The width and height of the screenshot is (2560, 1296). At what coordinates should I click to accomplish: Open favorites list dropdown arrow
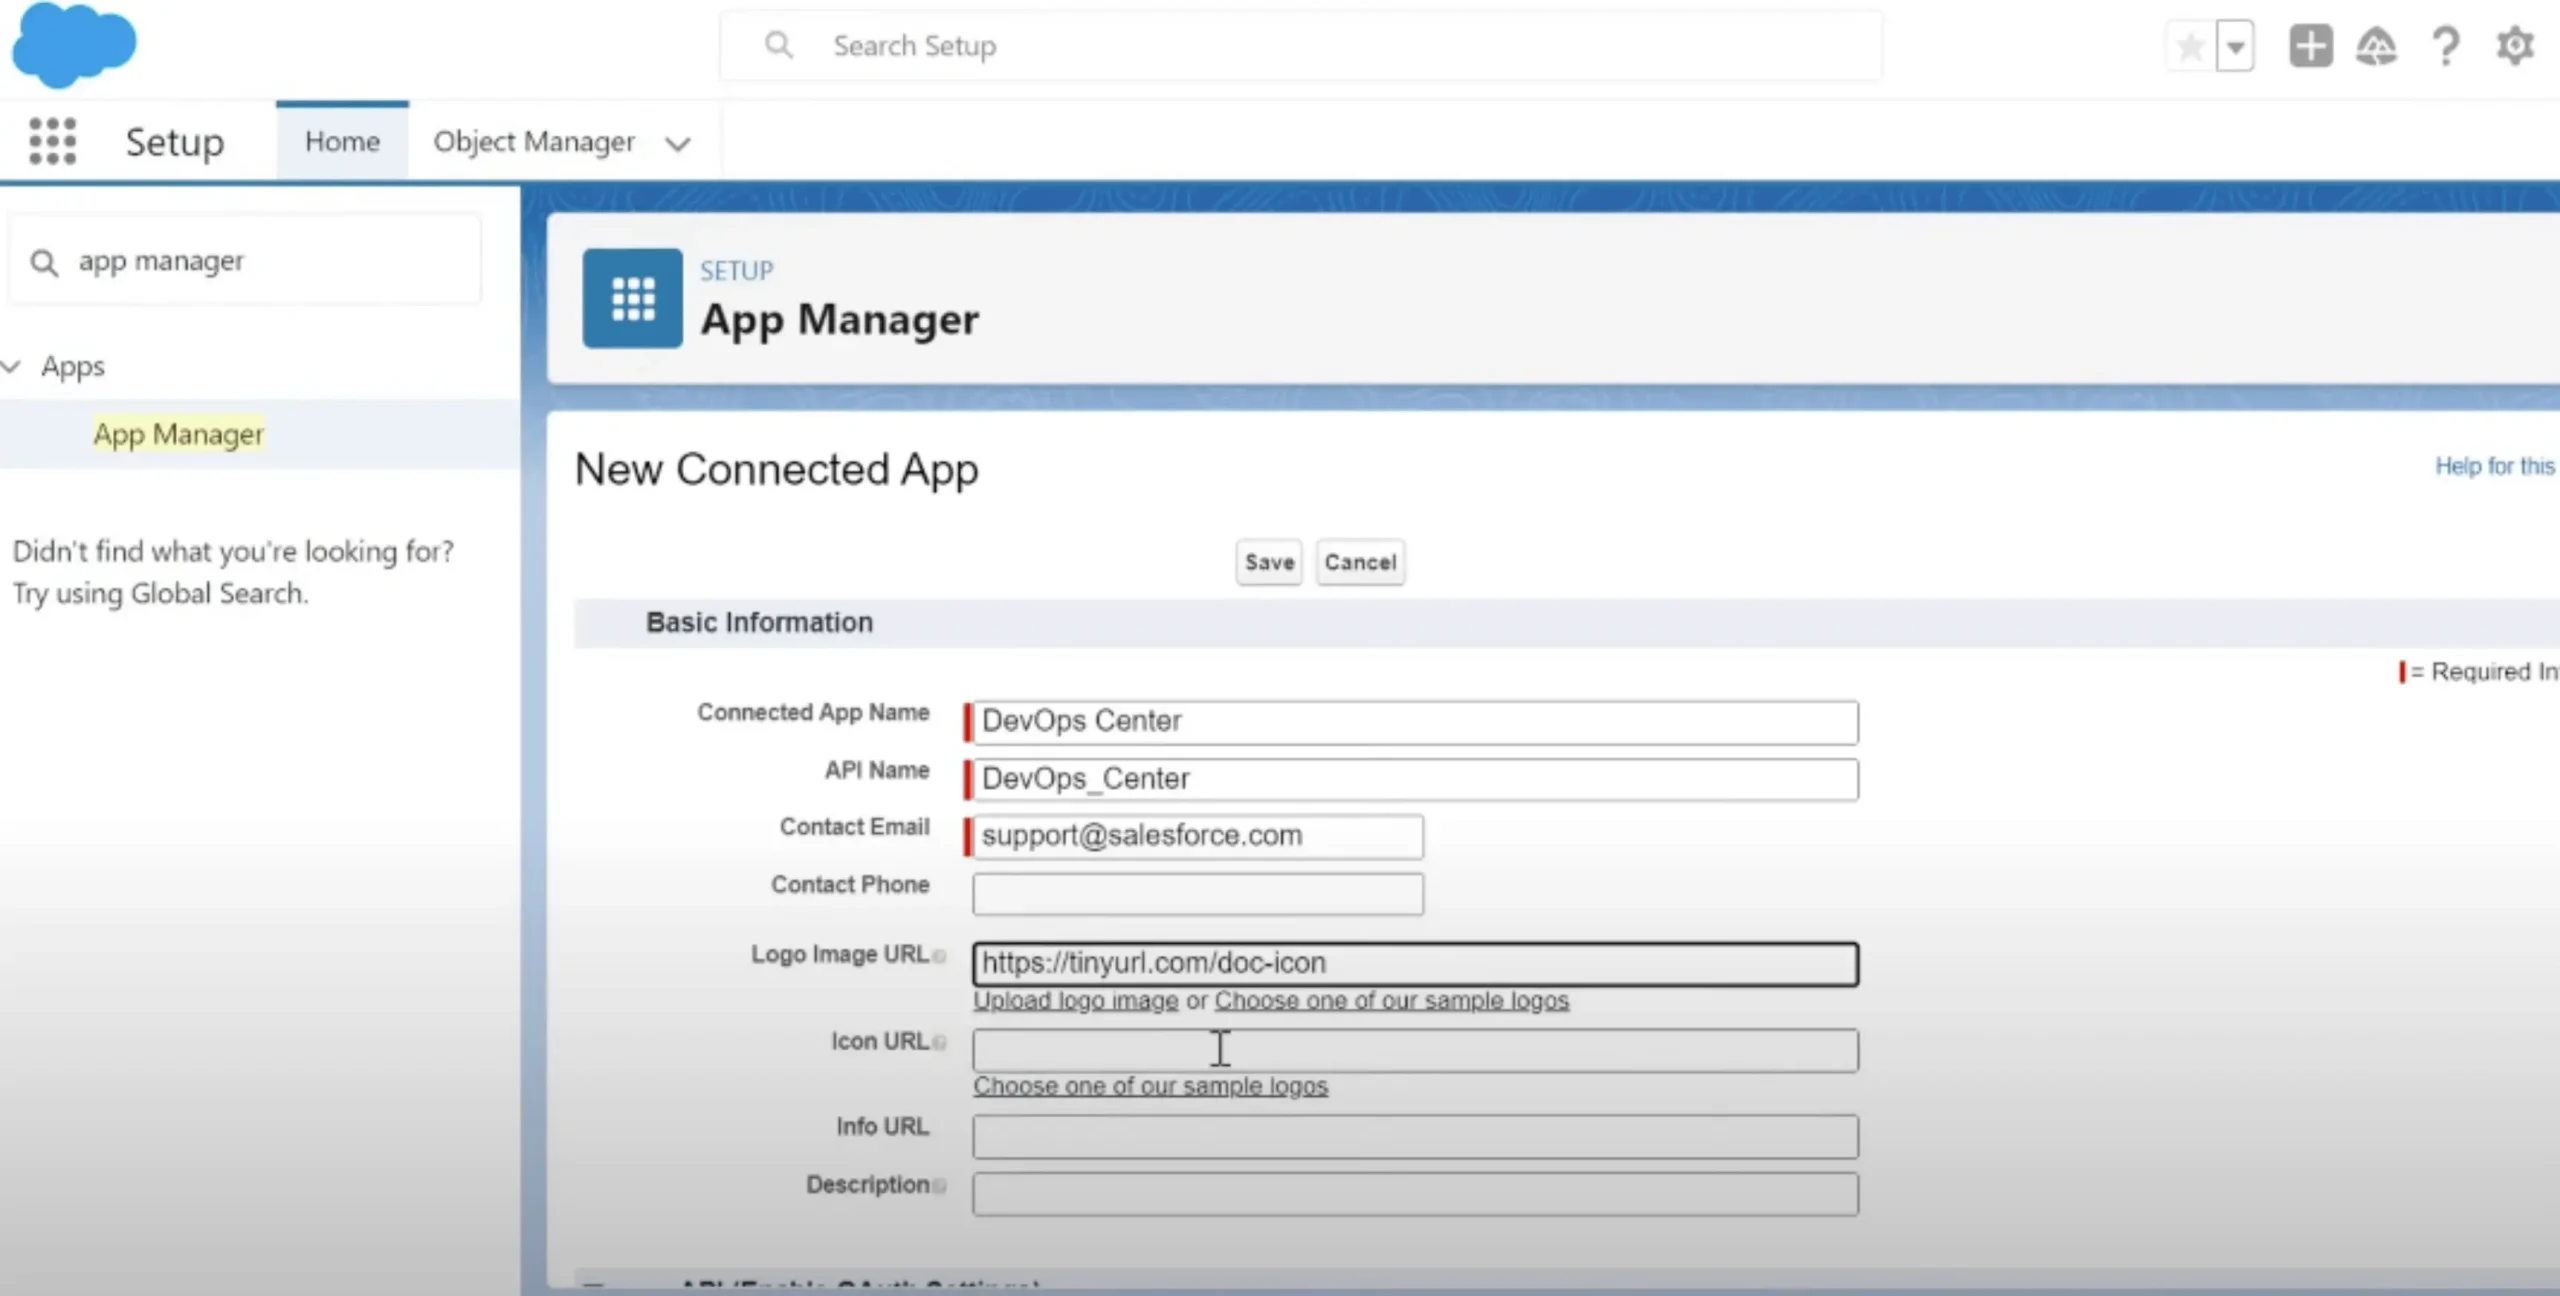click(x=2235, y=46)
